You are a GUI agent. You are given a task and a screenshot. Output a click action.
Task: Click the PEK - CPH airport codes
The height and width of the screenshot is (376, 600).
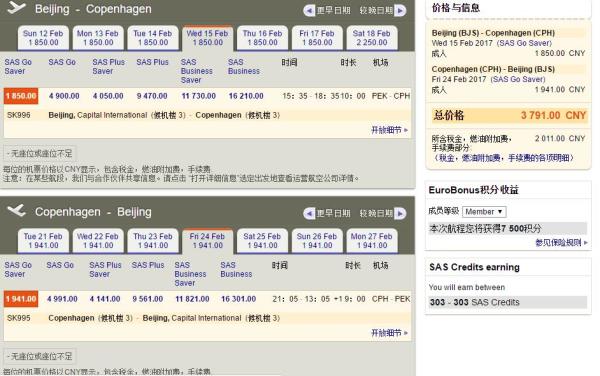click(x=391, y=96)
